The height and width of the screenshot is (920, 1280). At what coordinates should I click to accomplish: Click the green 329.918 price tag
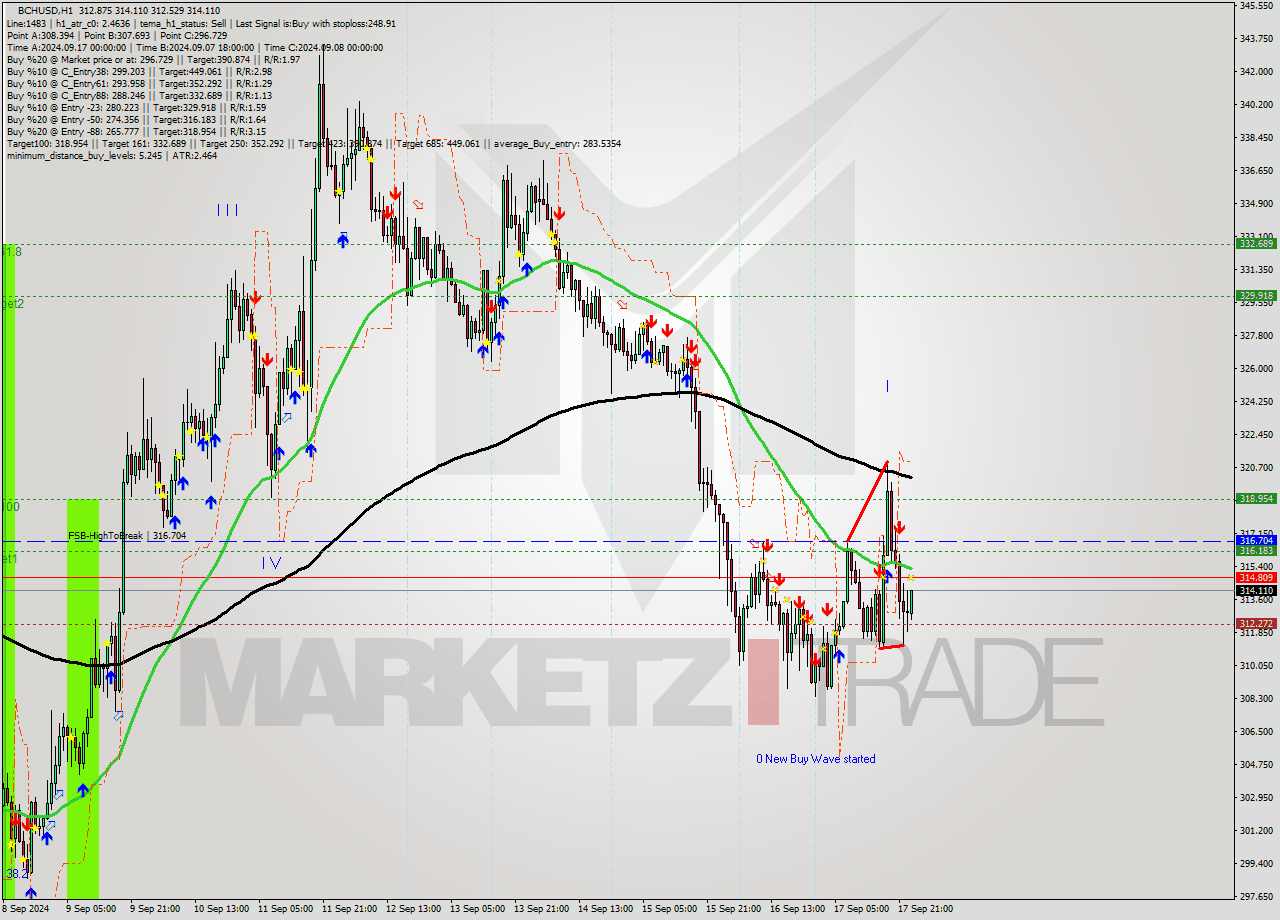pos(1256,295)
